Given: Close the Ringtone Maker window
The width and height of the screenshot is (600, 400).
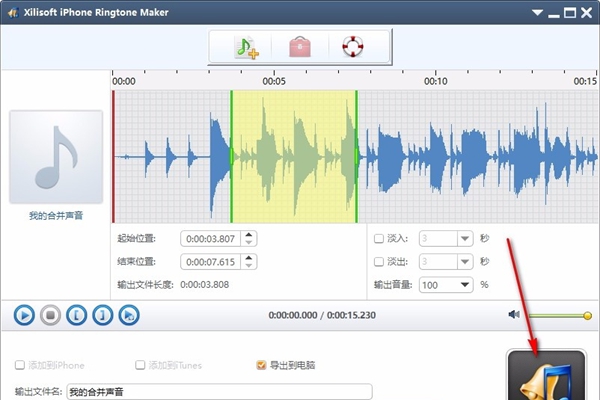Looking at the screenshot, I should tap(587, 13).
